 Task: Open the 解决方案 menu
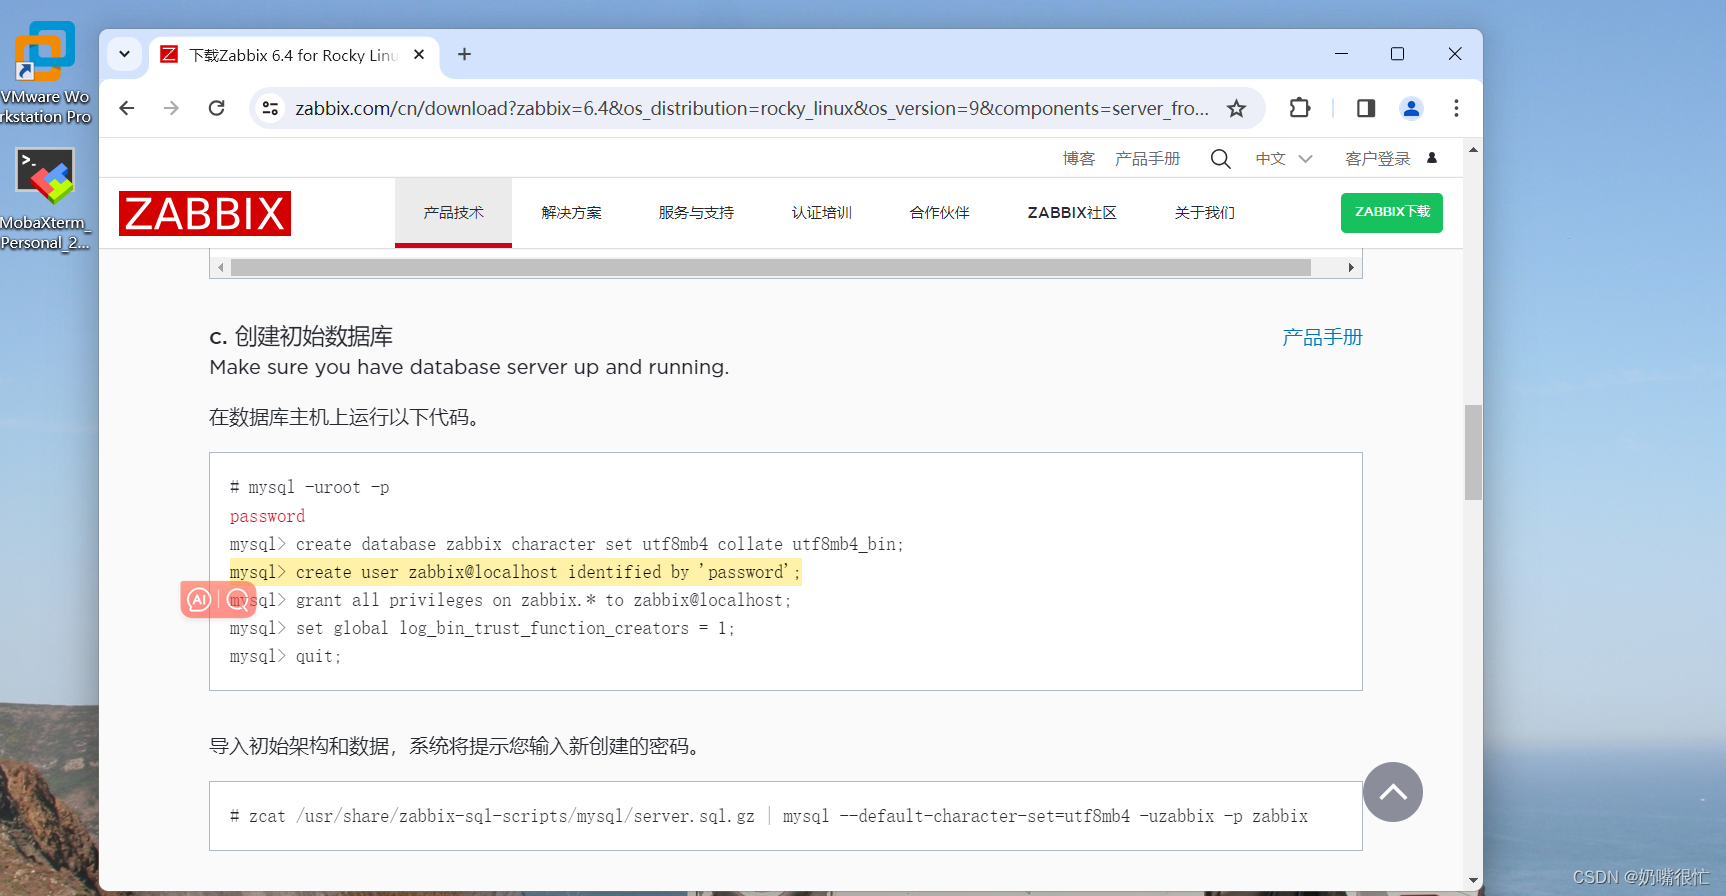[x=571, y=212]
